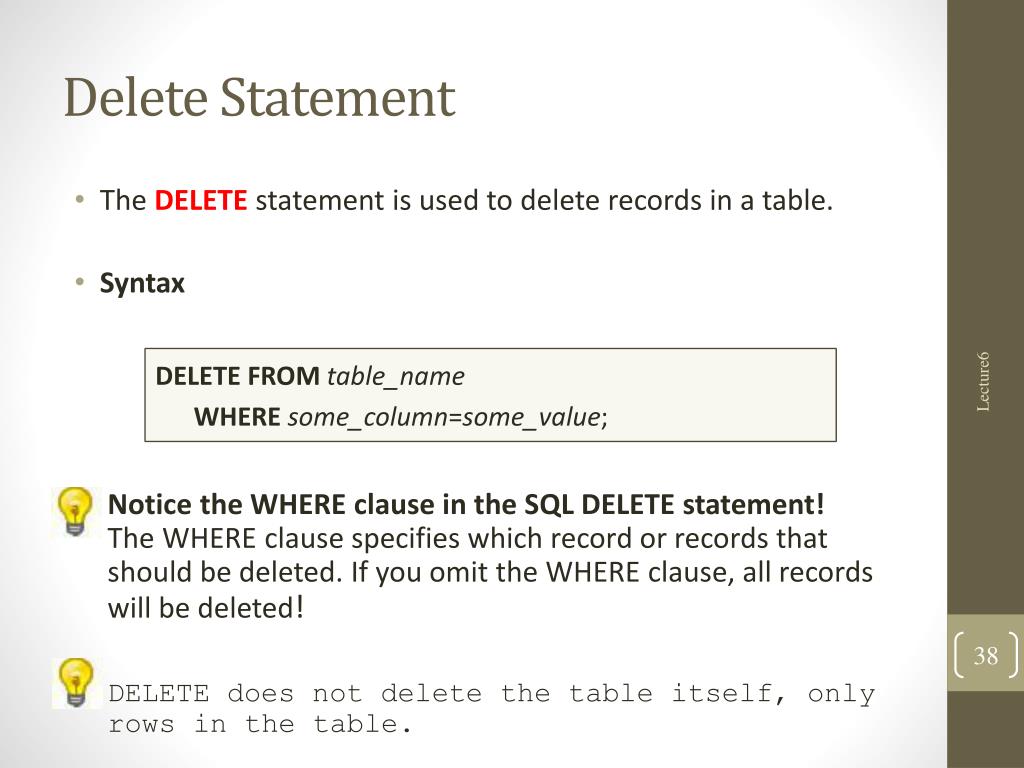
Task: Click DELETE FROM in the syntax box
Action: 237,376
